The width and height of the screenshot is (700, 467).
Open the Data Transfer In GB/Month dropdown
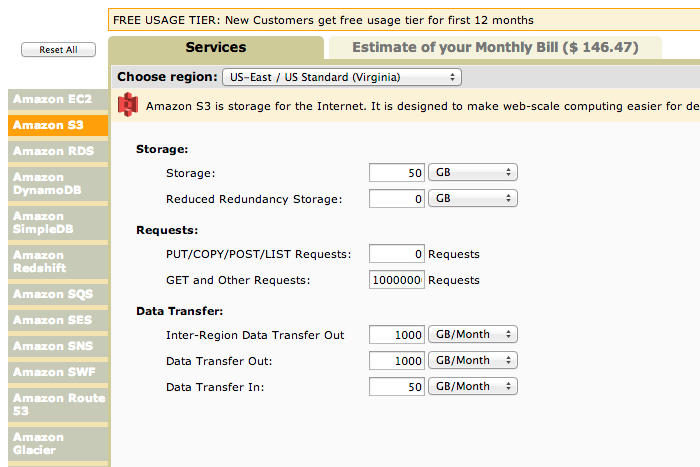(x=473, y=386)
